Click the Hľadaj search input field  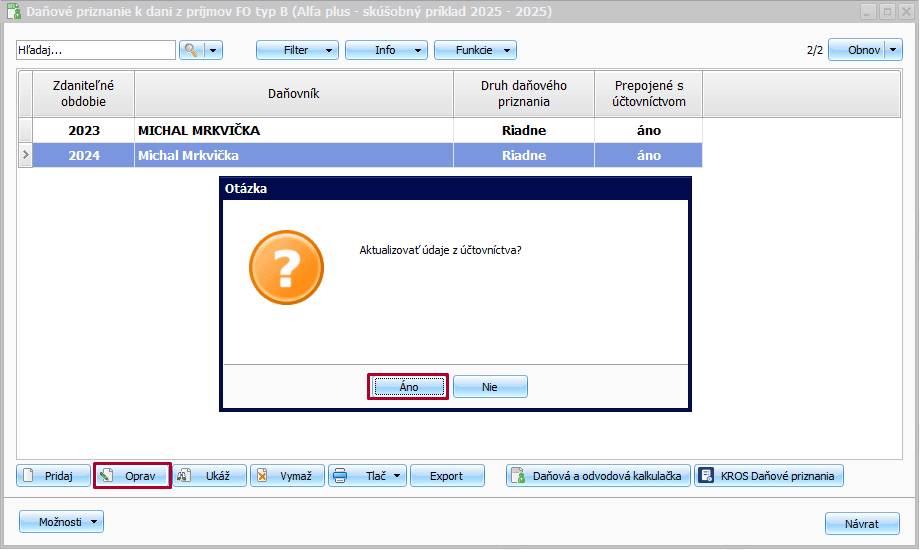pyautogui.click(x=96, y=50)
